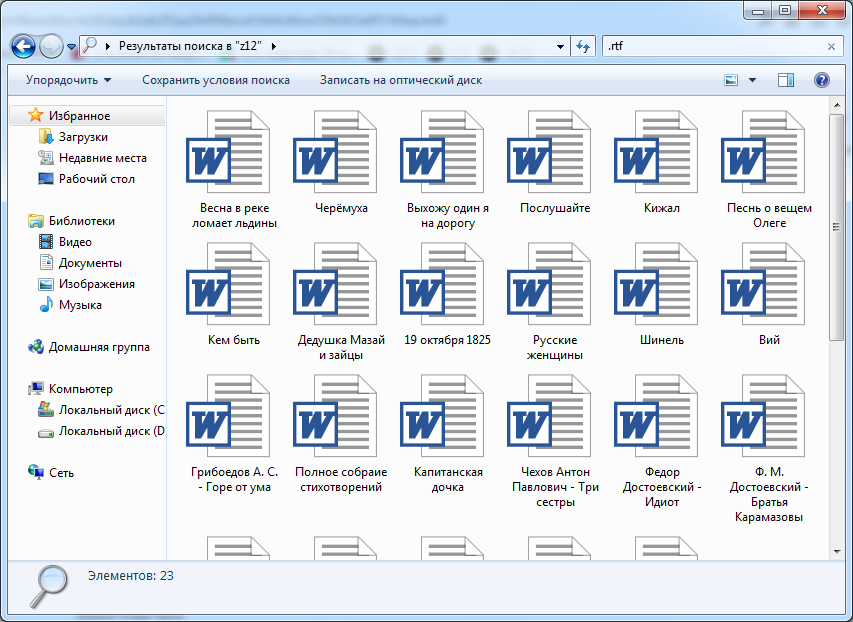
Task: Open Загрузки folder in sidebar
Action: click(73, 137)
